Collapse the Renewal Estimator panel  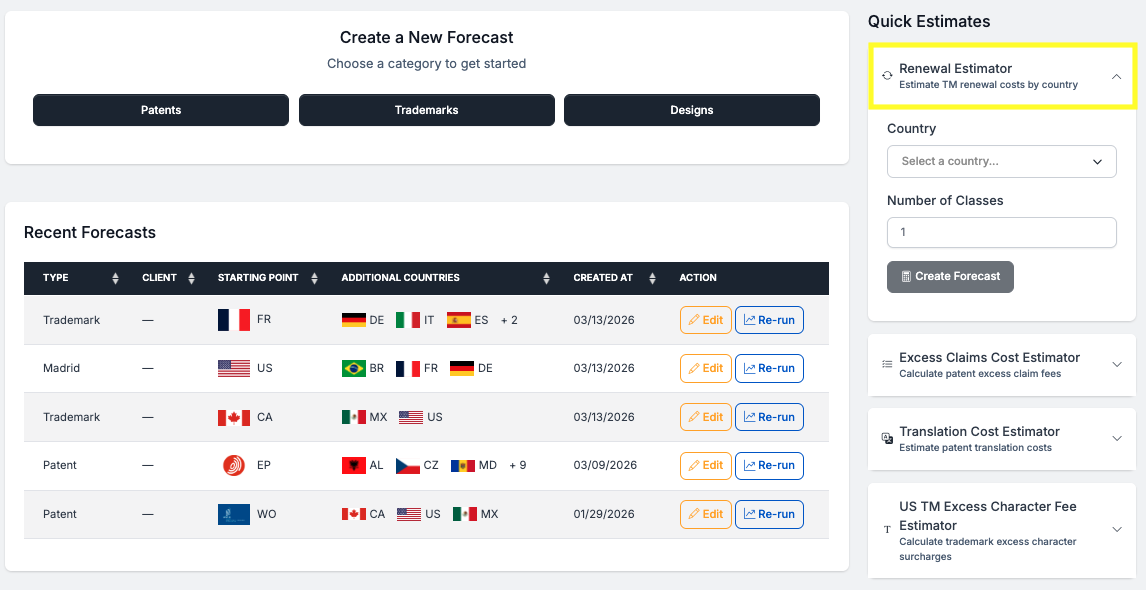coord(1117,76)
